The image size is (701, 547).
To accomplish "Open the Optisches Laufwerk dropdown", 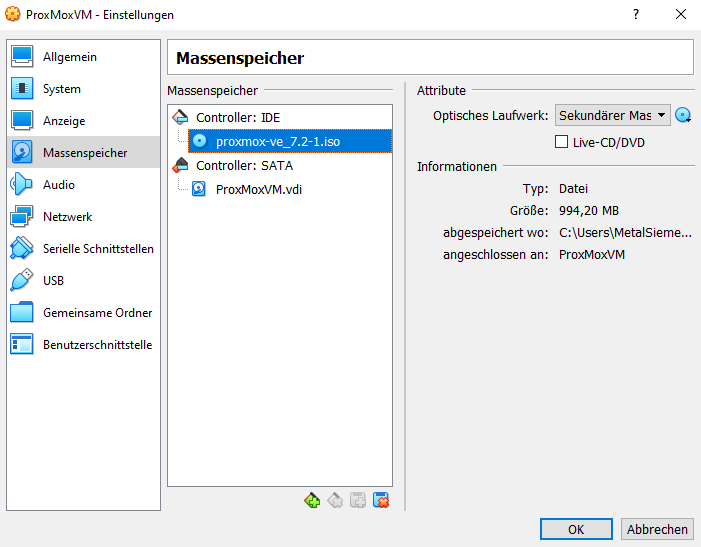I will [x=612, y=115].
